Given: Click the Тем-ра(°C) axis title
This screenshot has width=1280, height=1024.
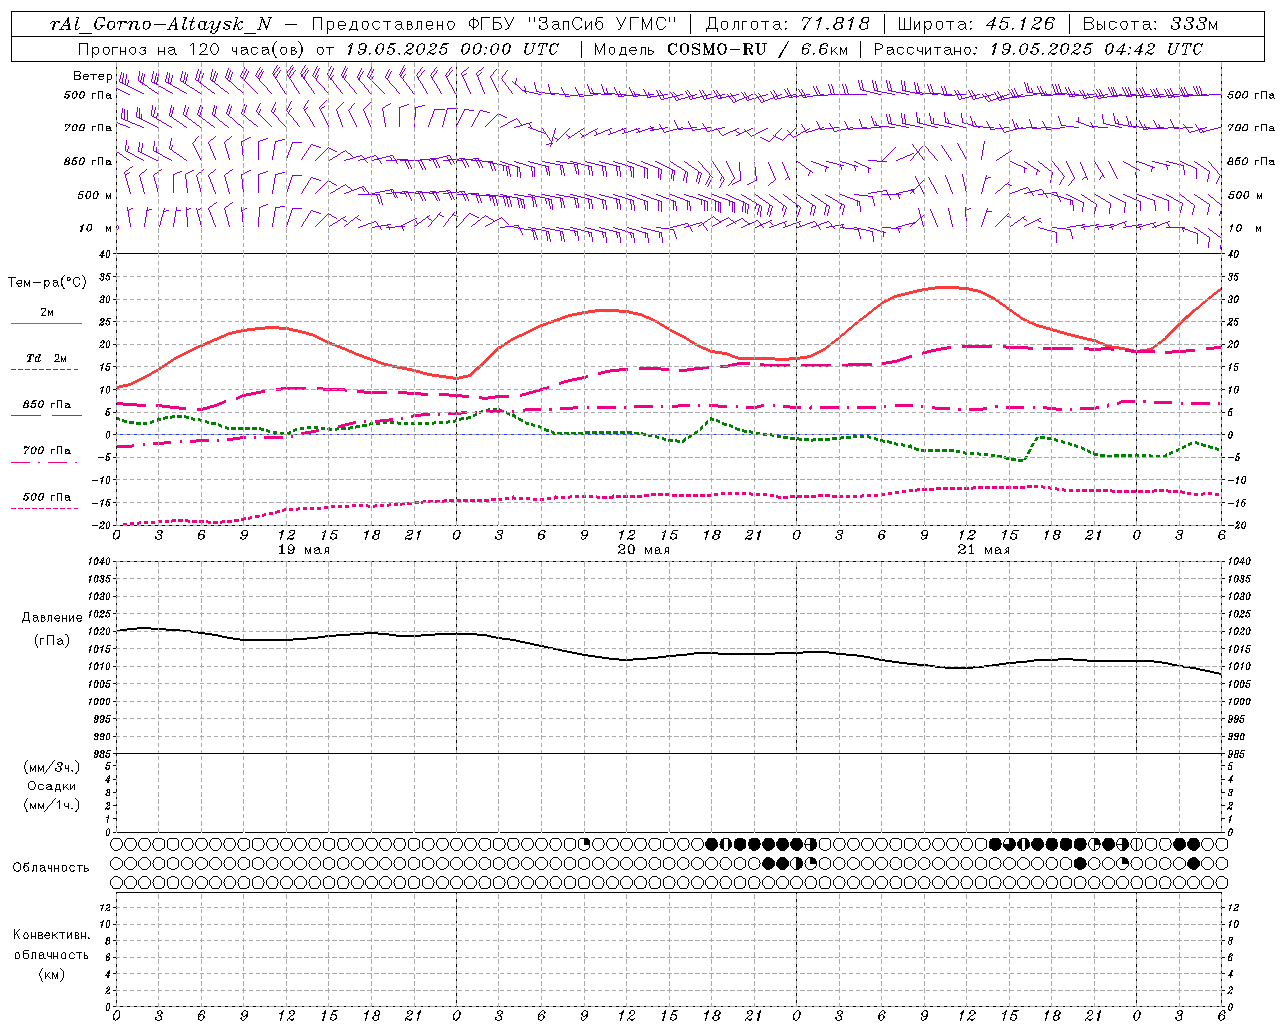Looking at the screenshot, I should 47,283.
